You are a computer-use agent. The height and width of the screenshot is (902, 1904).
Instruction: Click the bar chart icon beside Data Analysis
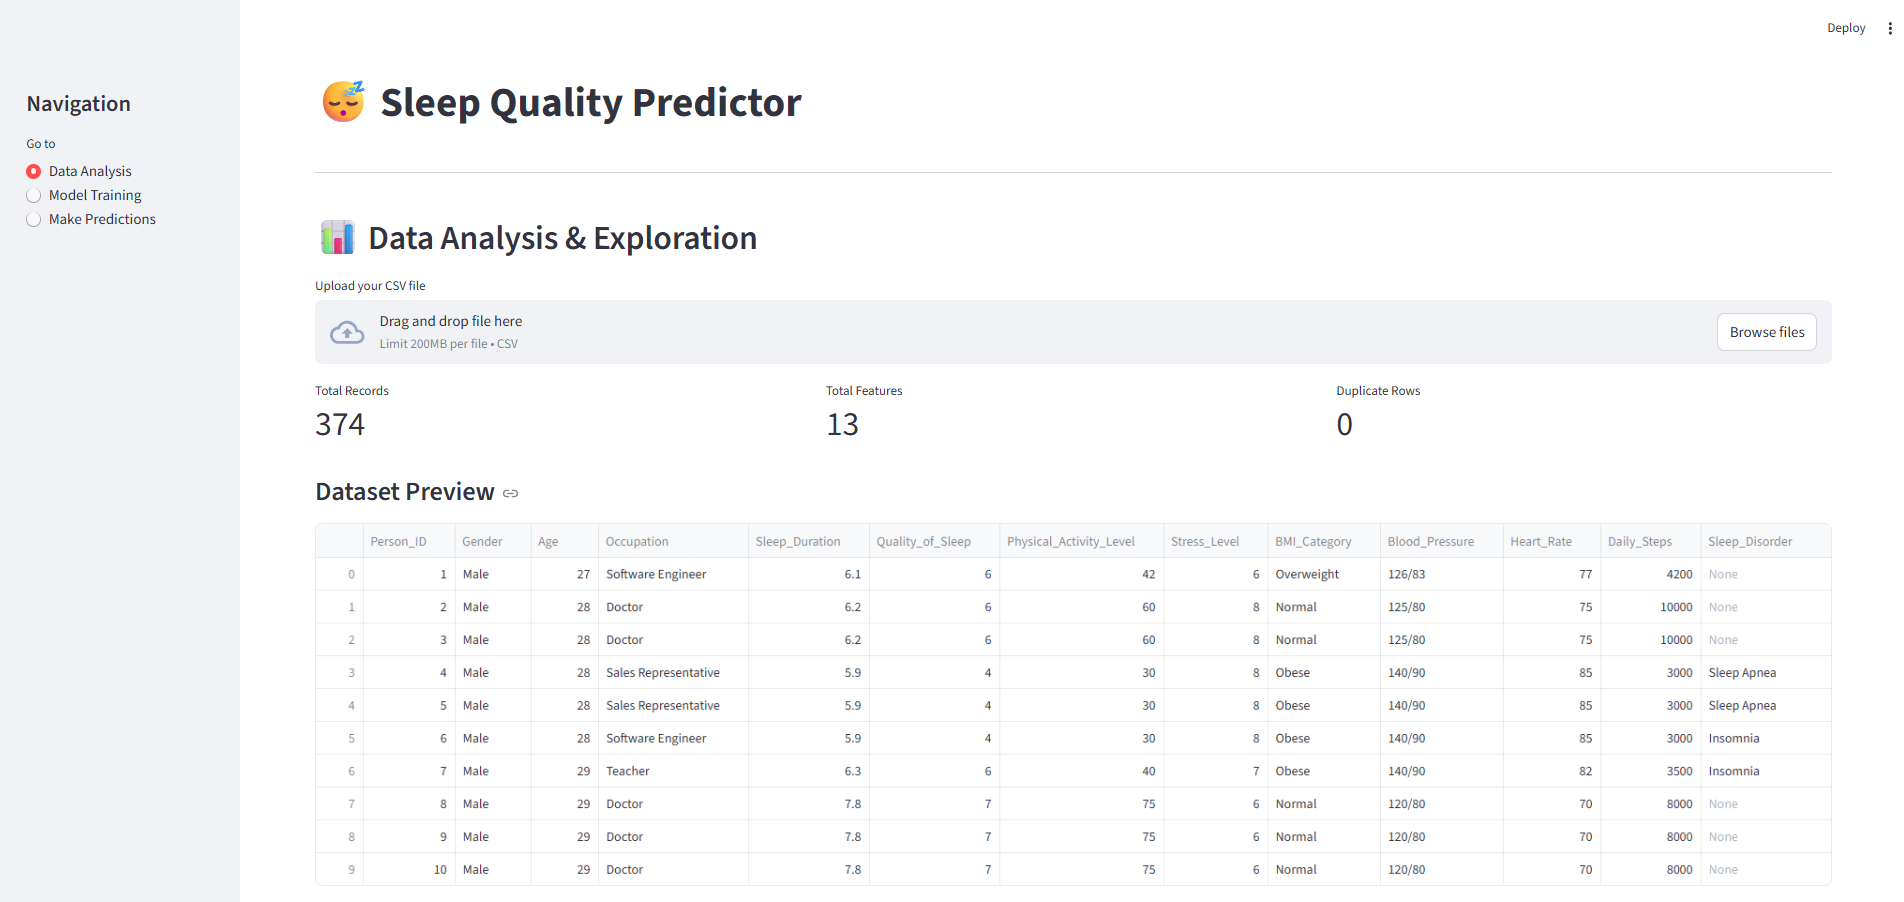pyautogui.click(x=337, y=238)
